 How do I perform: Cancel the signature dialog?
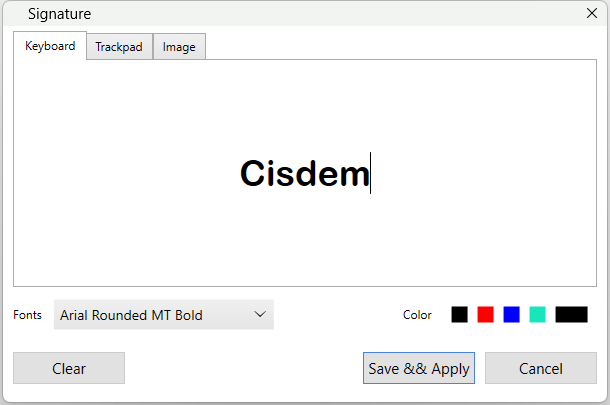click(x=541, y=368)
